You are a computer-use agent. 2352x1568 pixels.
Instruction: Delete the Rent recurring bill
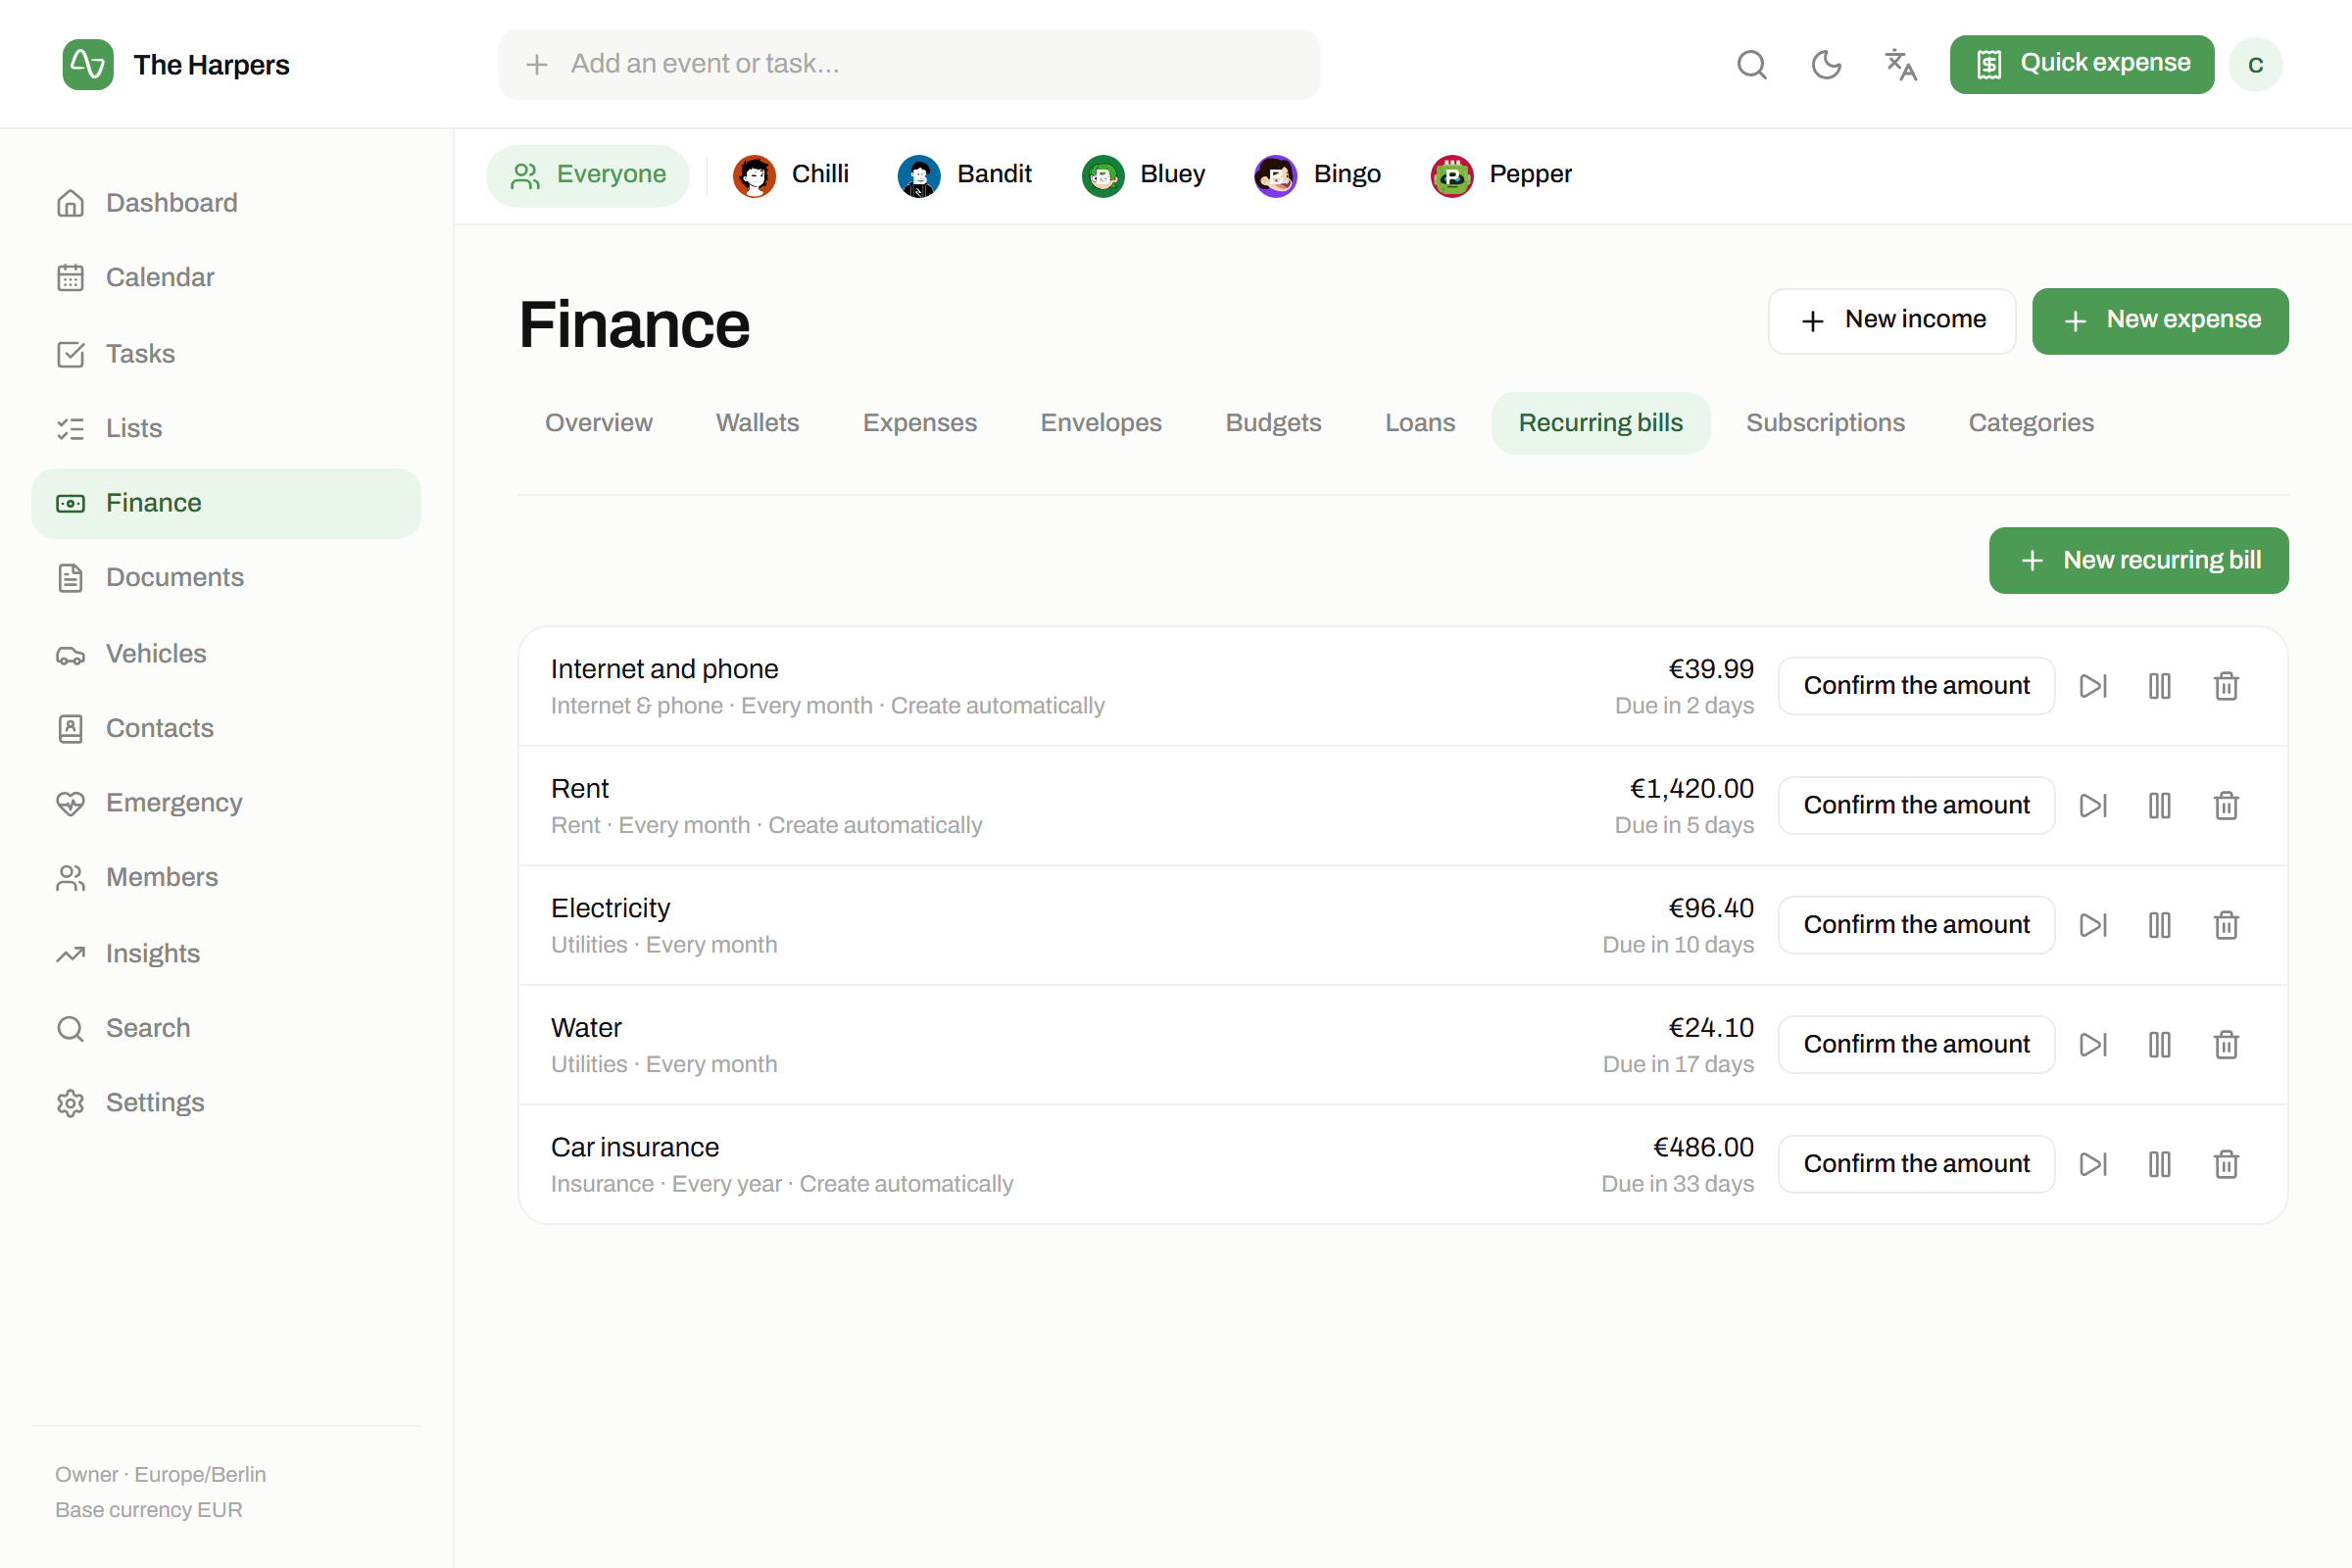coord(2226,806)
